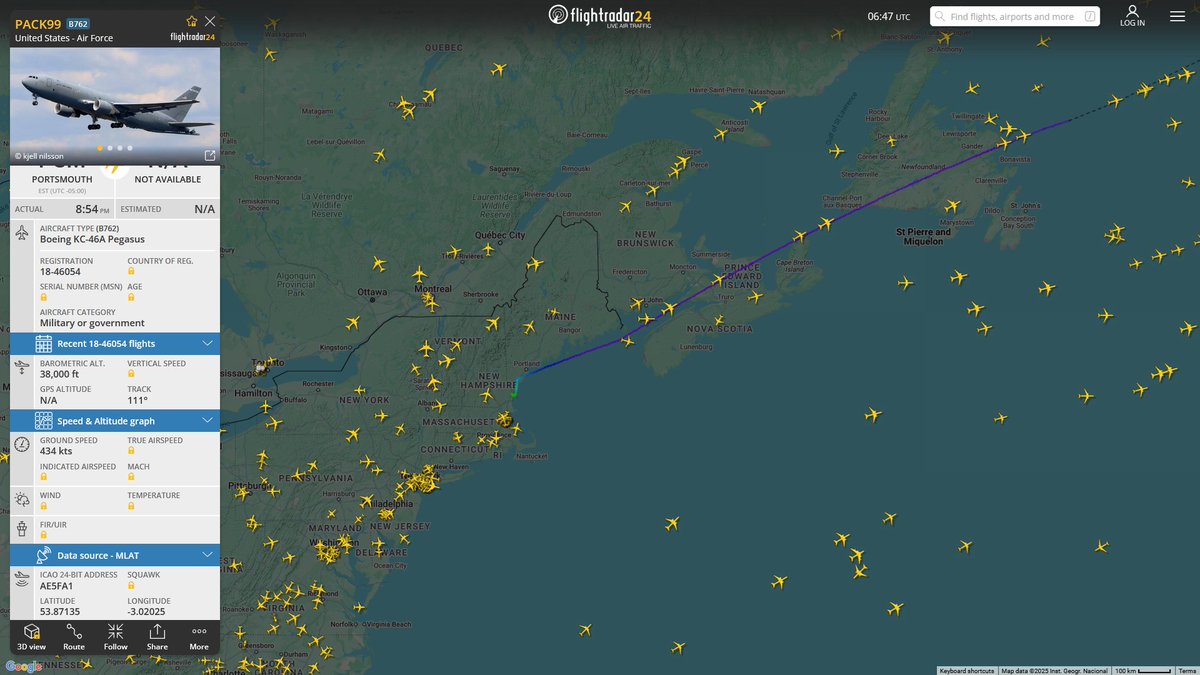The image size is (1200, 675).
Task: Click the longitude value -3.02025
Action: [x=146, y=611]
